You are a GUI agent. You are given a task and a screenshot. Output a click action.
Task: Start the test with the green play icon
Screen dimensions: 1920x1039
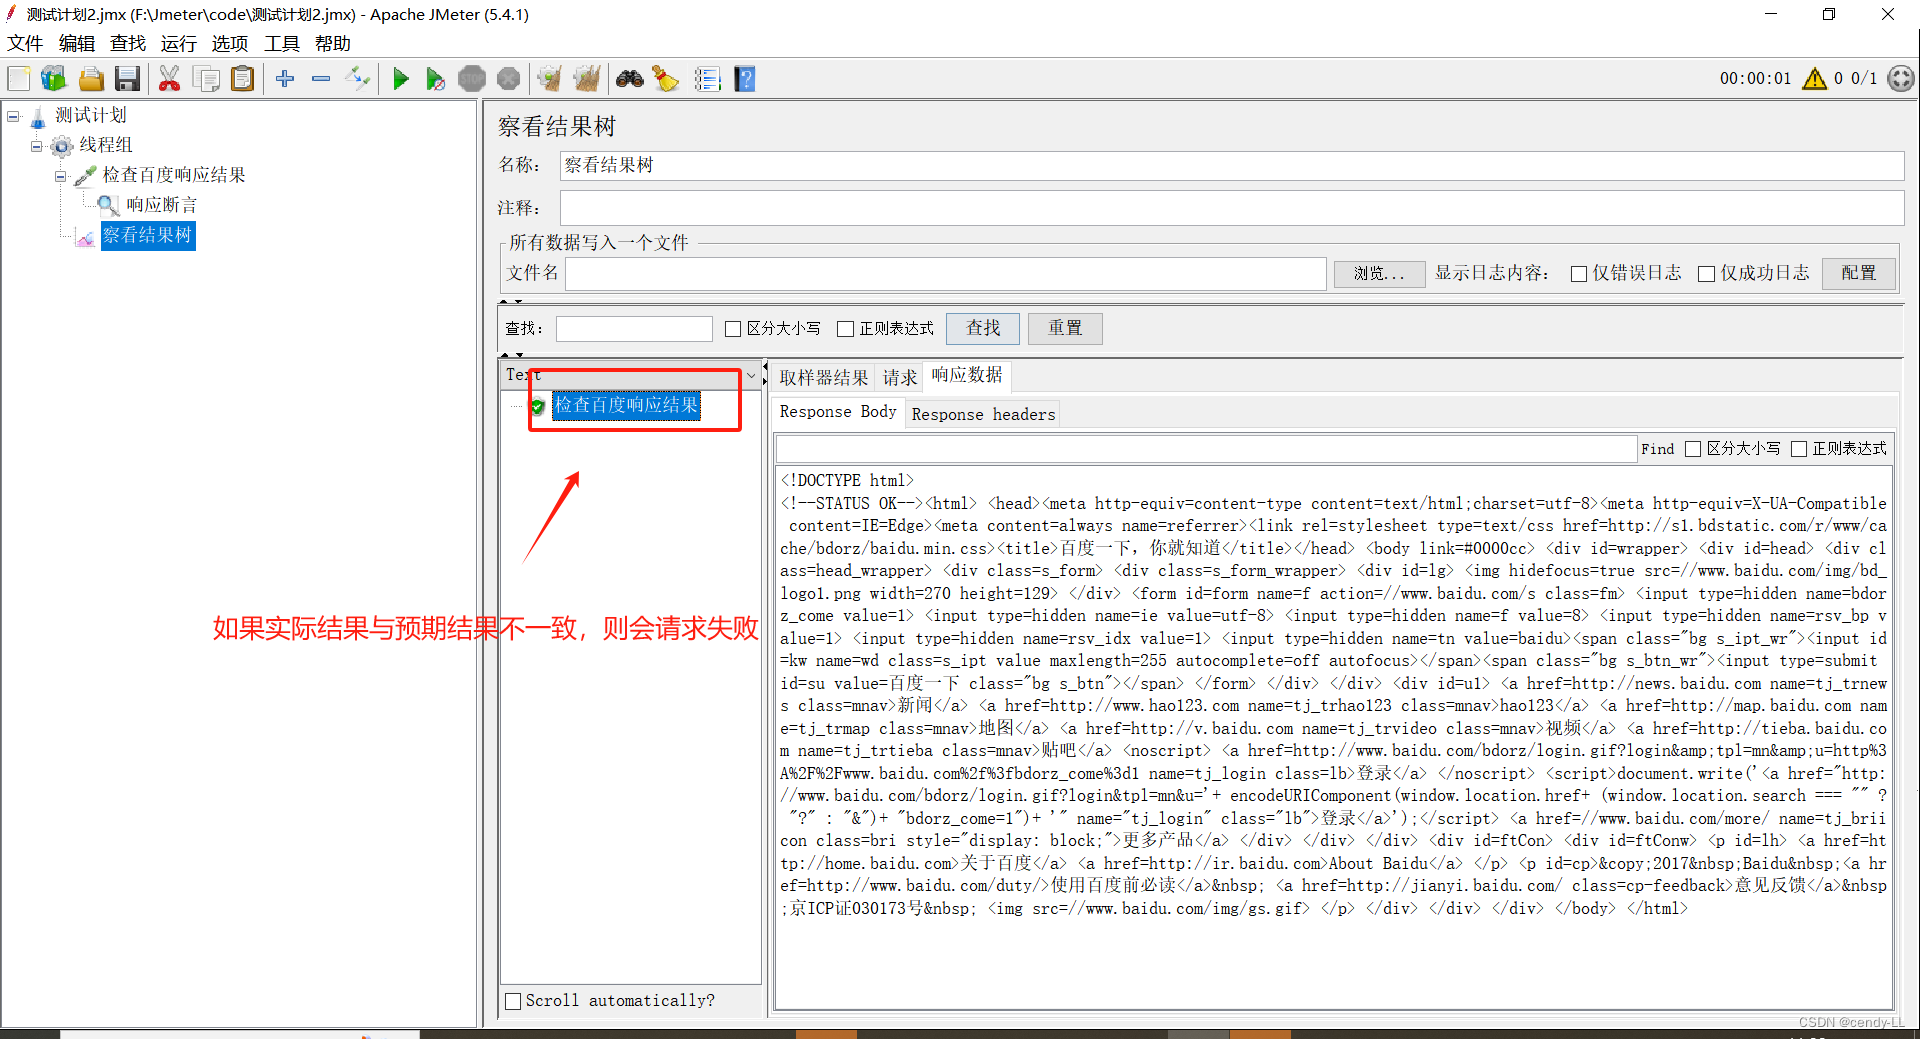point(401,79)
